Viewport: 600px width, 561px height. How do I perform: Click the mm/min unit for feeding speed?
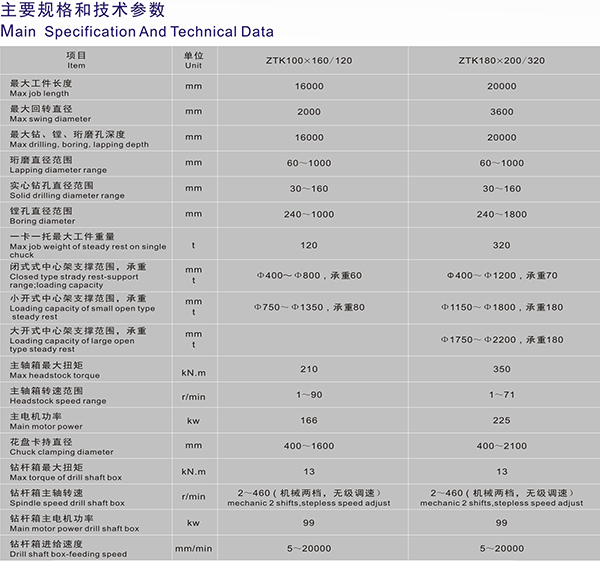coord(193,549)
